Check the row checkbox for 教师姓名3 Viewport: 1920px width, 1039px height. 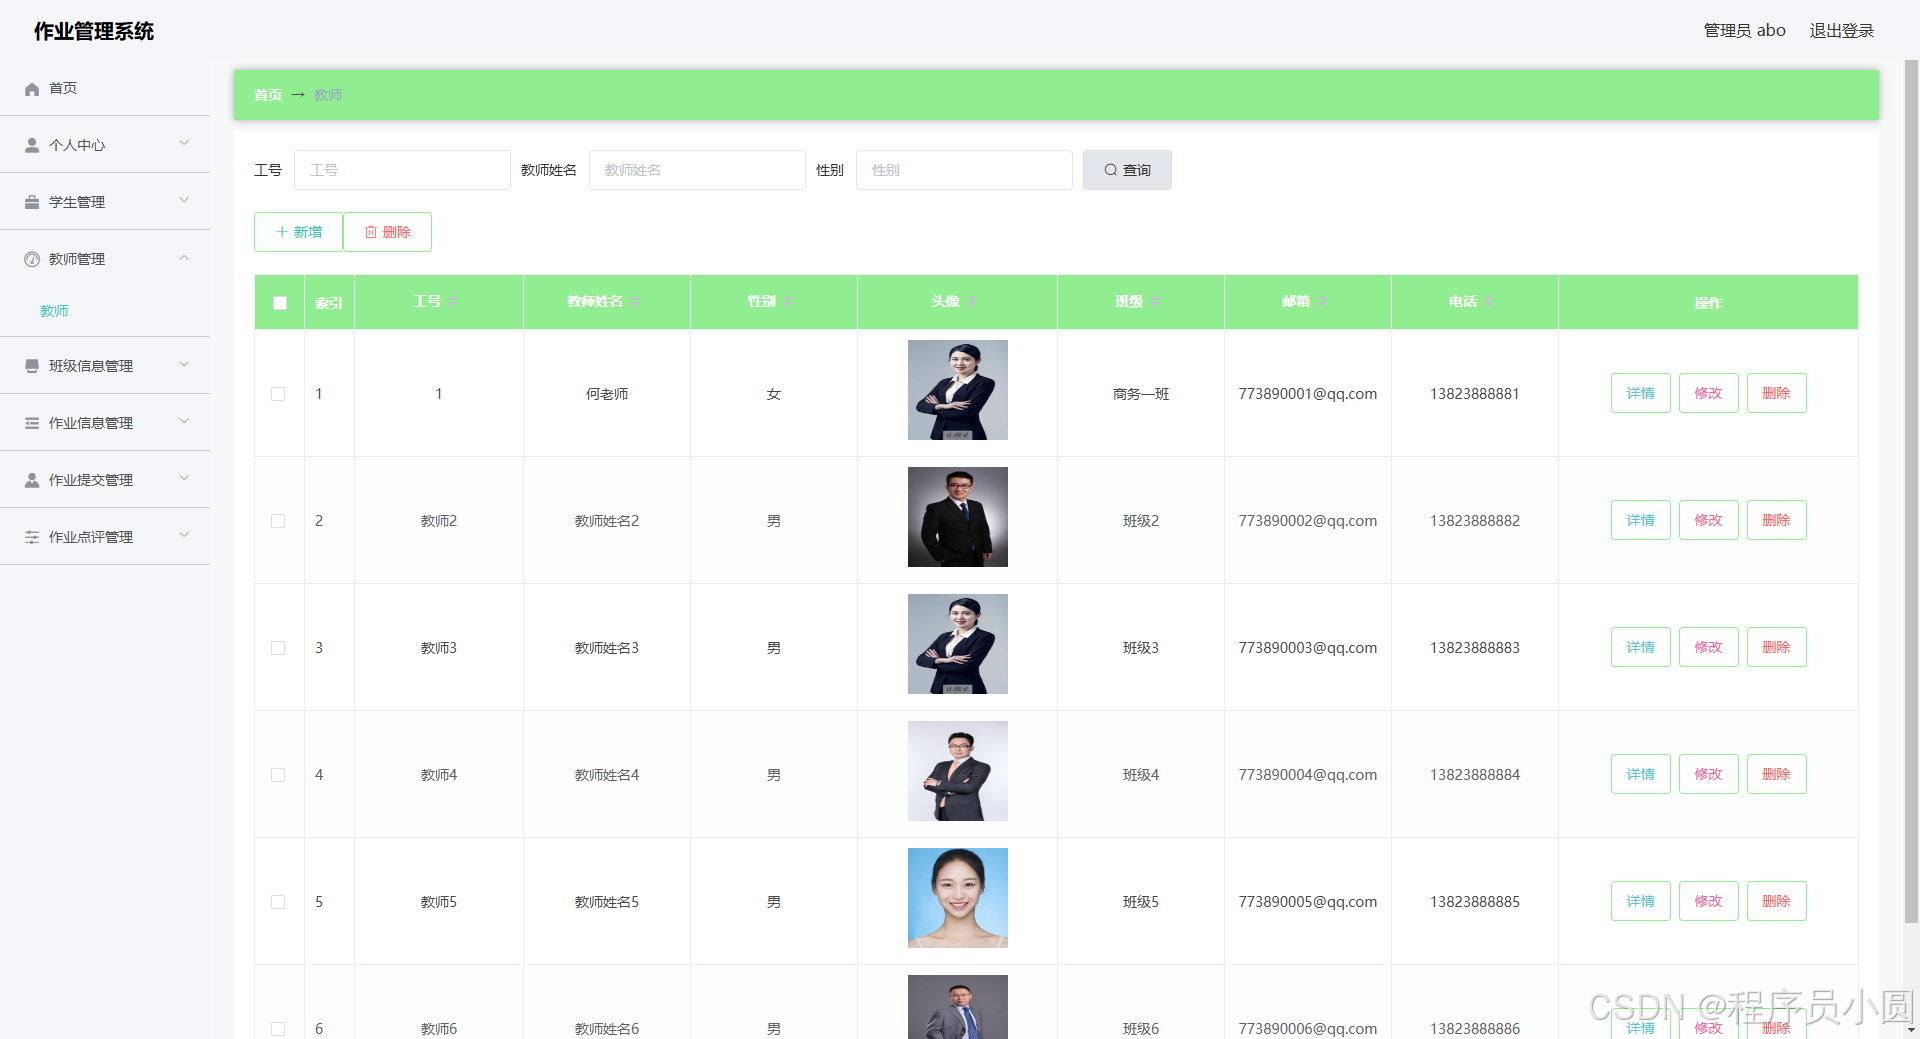[x=278, y=648]
